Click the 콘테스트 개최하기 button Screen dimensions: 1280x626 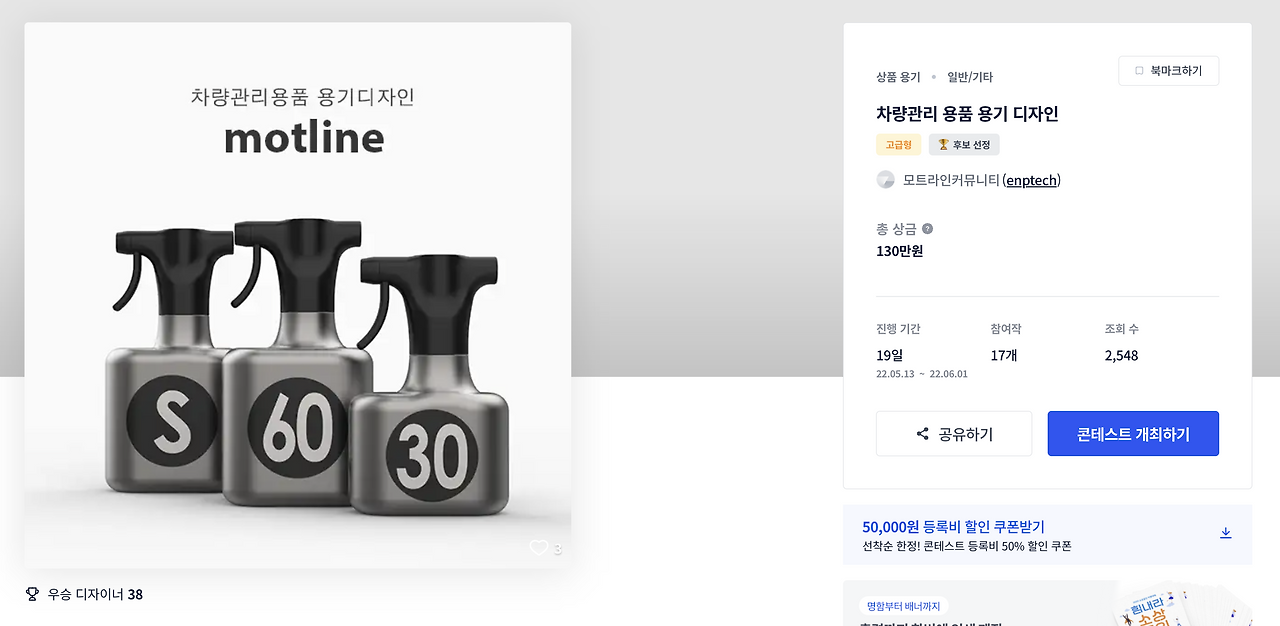click(1133, 433)
